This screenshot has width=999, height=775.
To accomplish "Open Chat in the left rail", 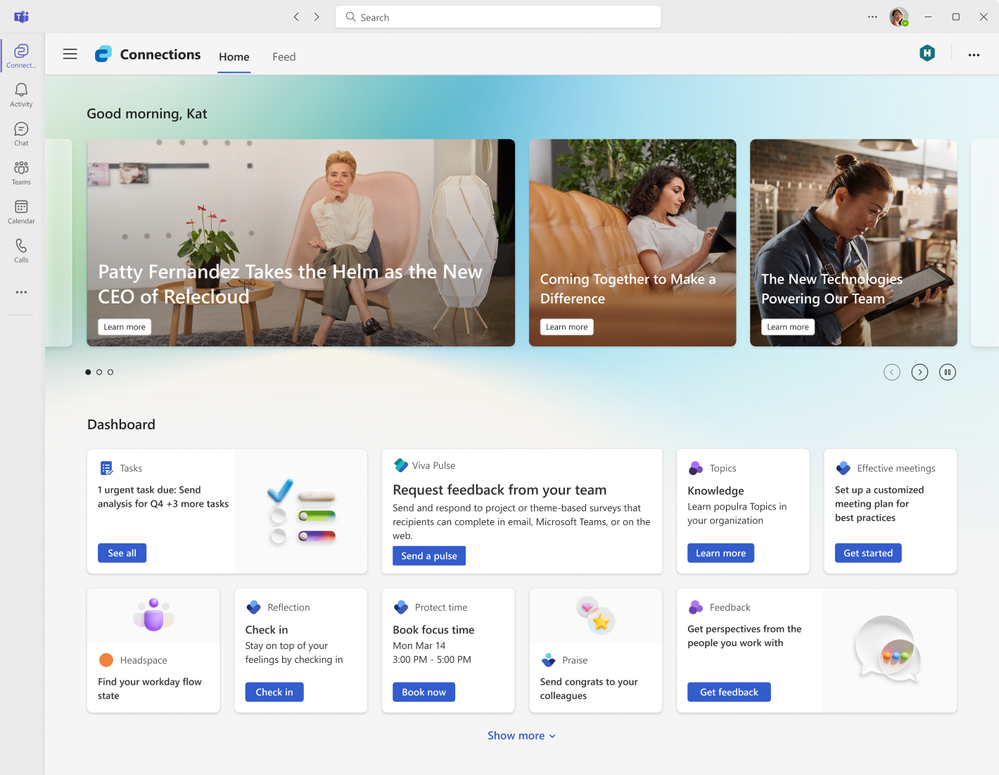I will click(x=21, y=134).
